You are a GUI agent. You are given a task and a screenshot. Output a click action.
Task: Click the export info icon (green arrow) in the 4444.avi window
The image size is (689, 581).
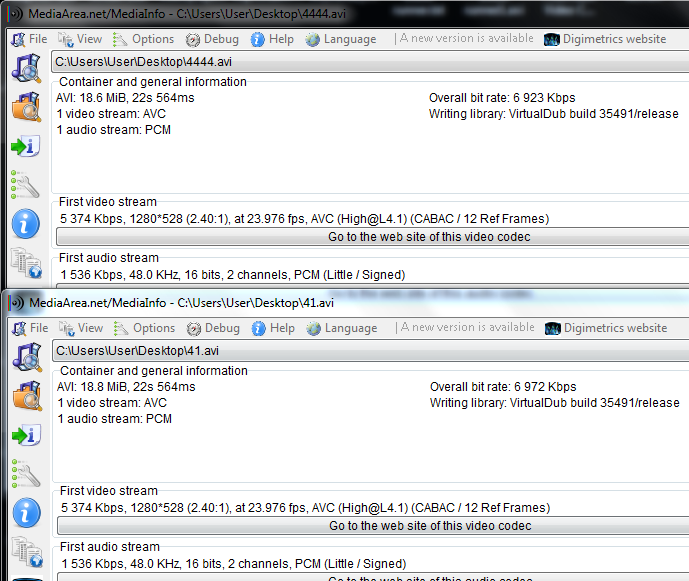point(25,146)
